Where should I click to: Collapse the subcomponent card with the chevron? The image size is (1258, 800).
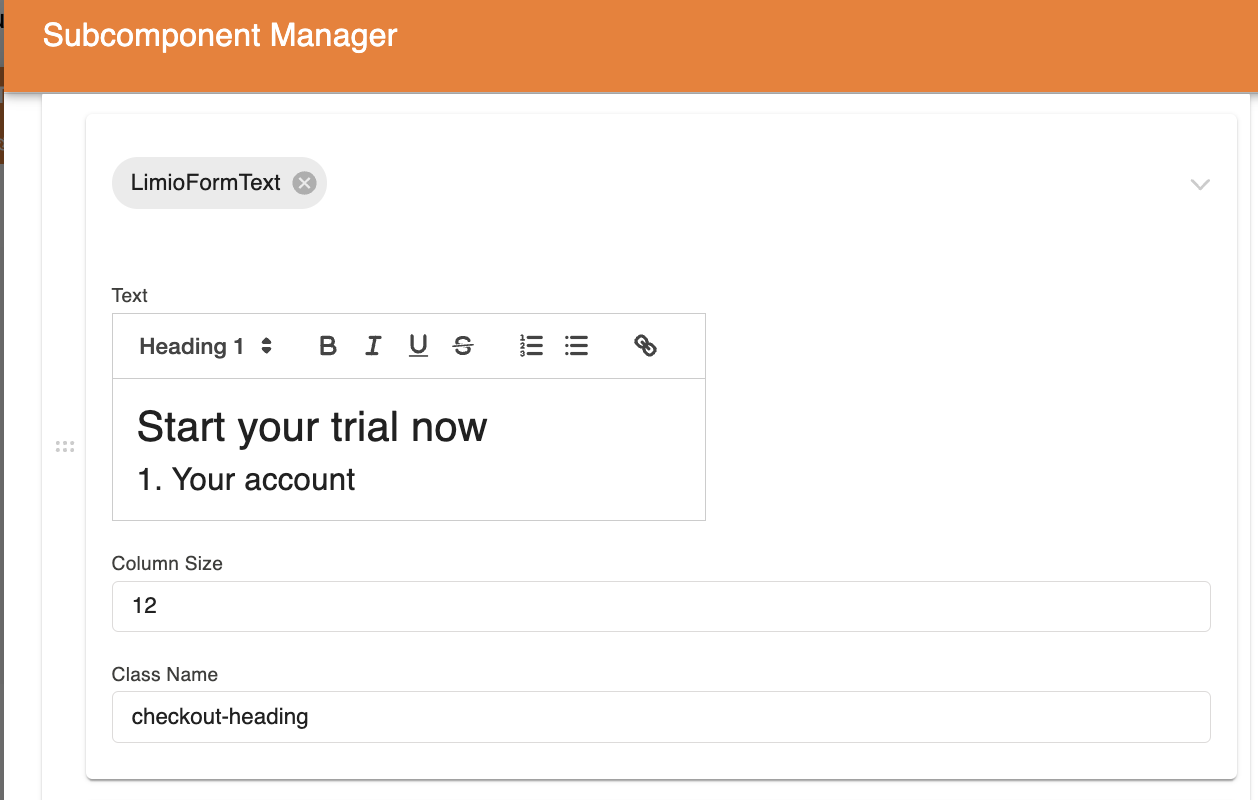coord(1199,184)
